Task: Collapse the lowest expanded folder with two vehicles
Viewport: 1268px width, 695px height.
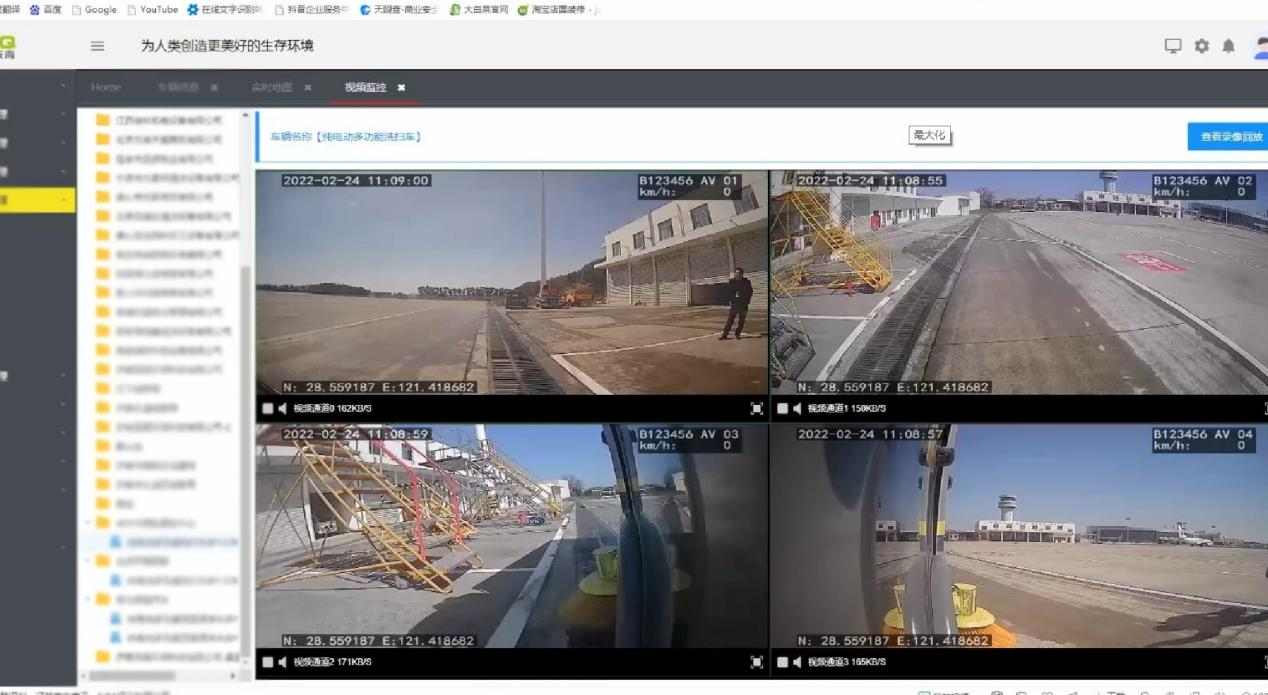Action: (x=88, y=599)
